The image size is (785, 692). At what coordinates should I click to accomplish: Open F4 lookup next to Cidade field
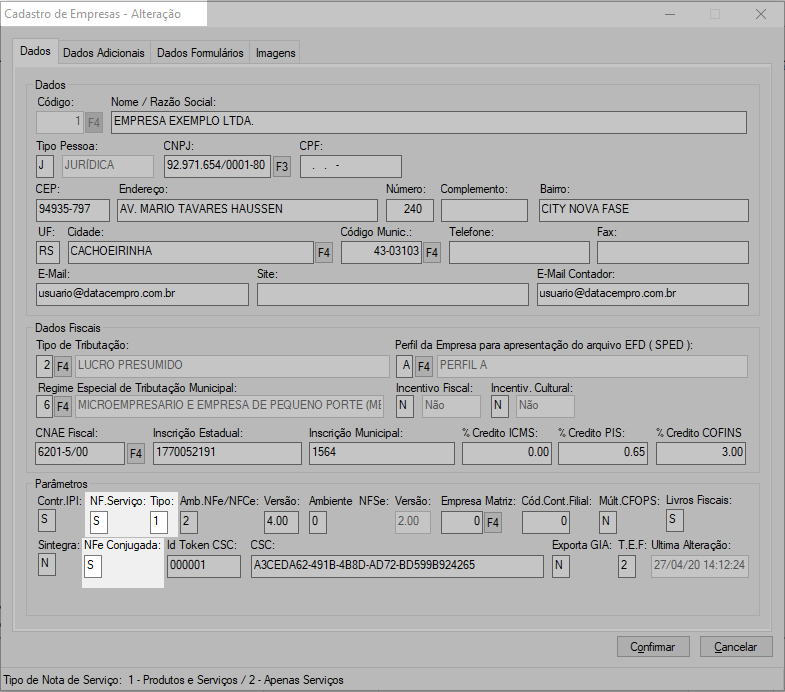(x=324, y=252)
